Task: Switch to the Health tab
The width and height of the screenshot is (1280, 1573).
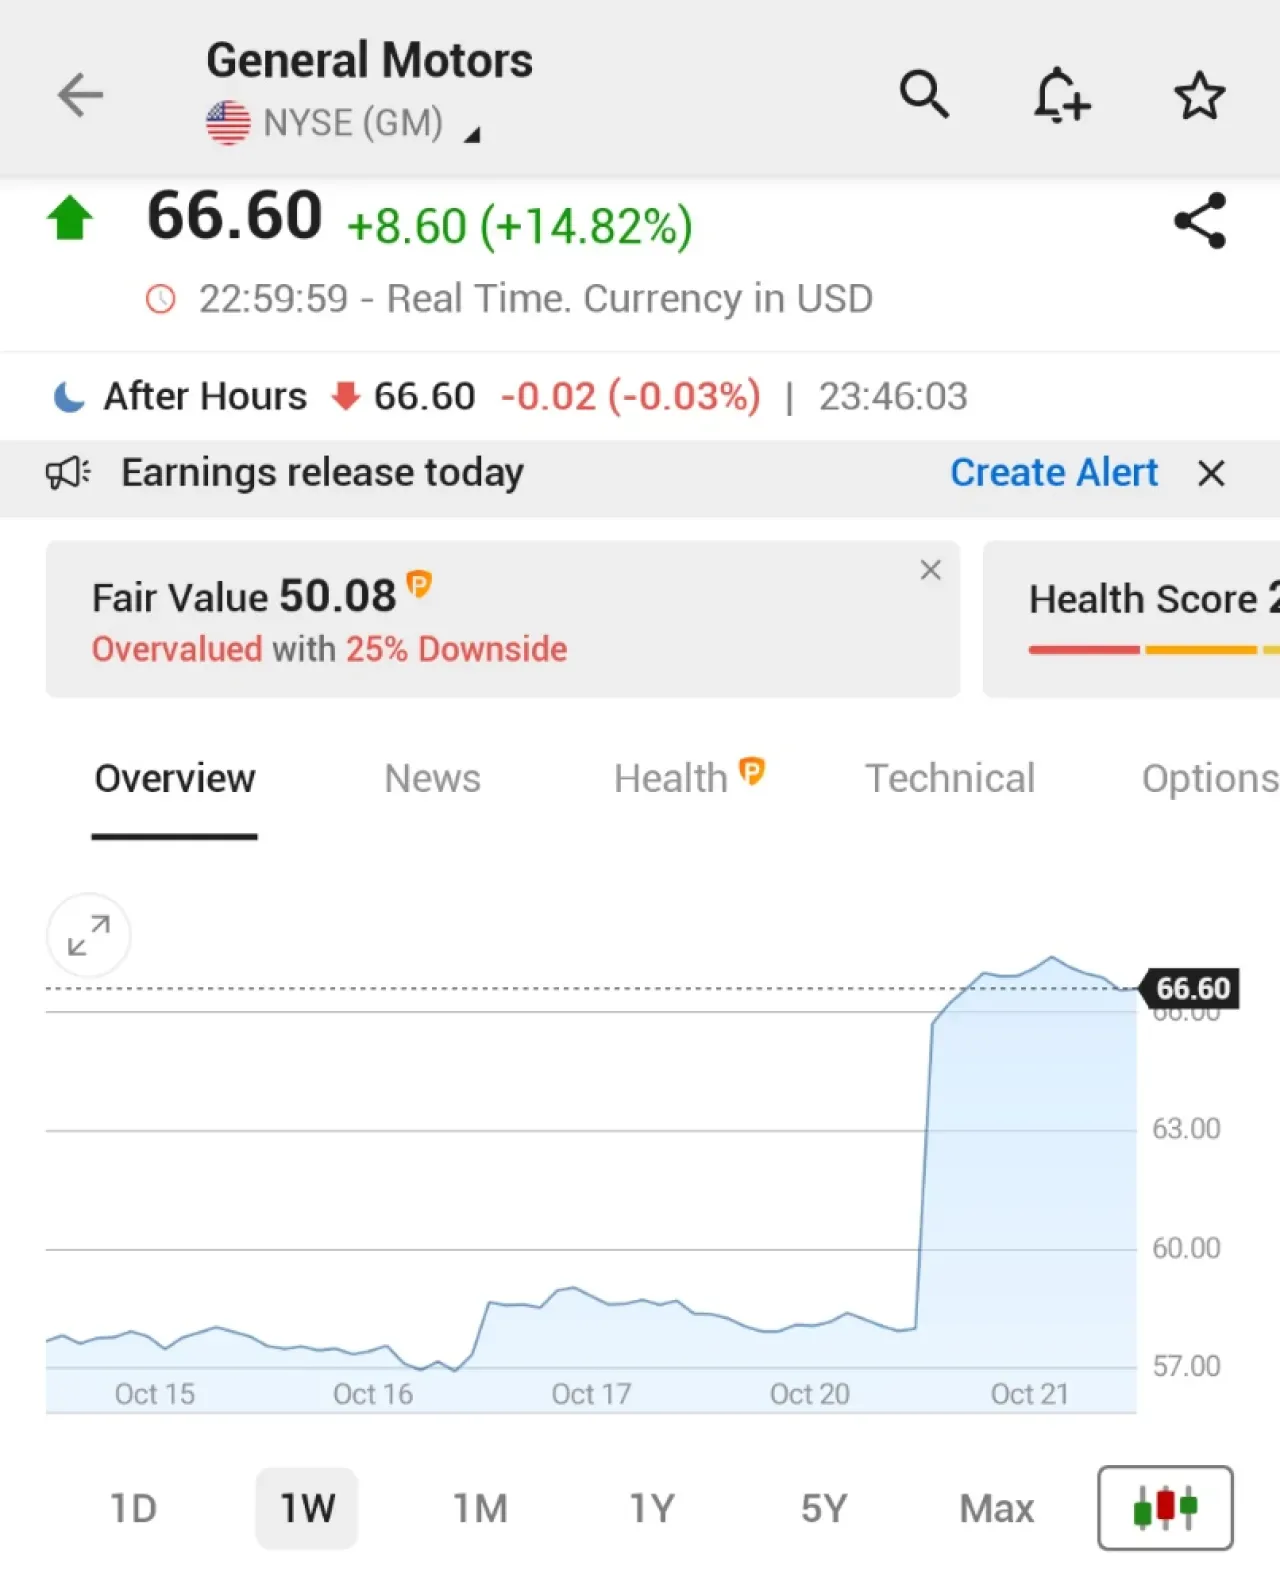Action: [x=688, y=778]
